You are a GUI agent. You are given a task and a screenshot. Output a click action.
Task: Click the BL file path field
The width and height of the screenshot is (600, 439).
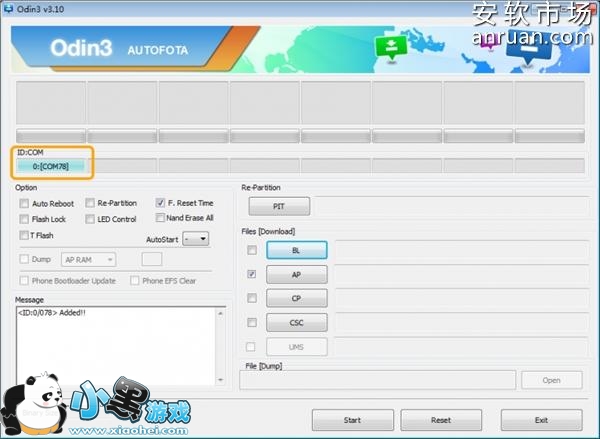click(x=462, y=250)
